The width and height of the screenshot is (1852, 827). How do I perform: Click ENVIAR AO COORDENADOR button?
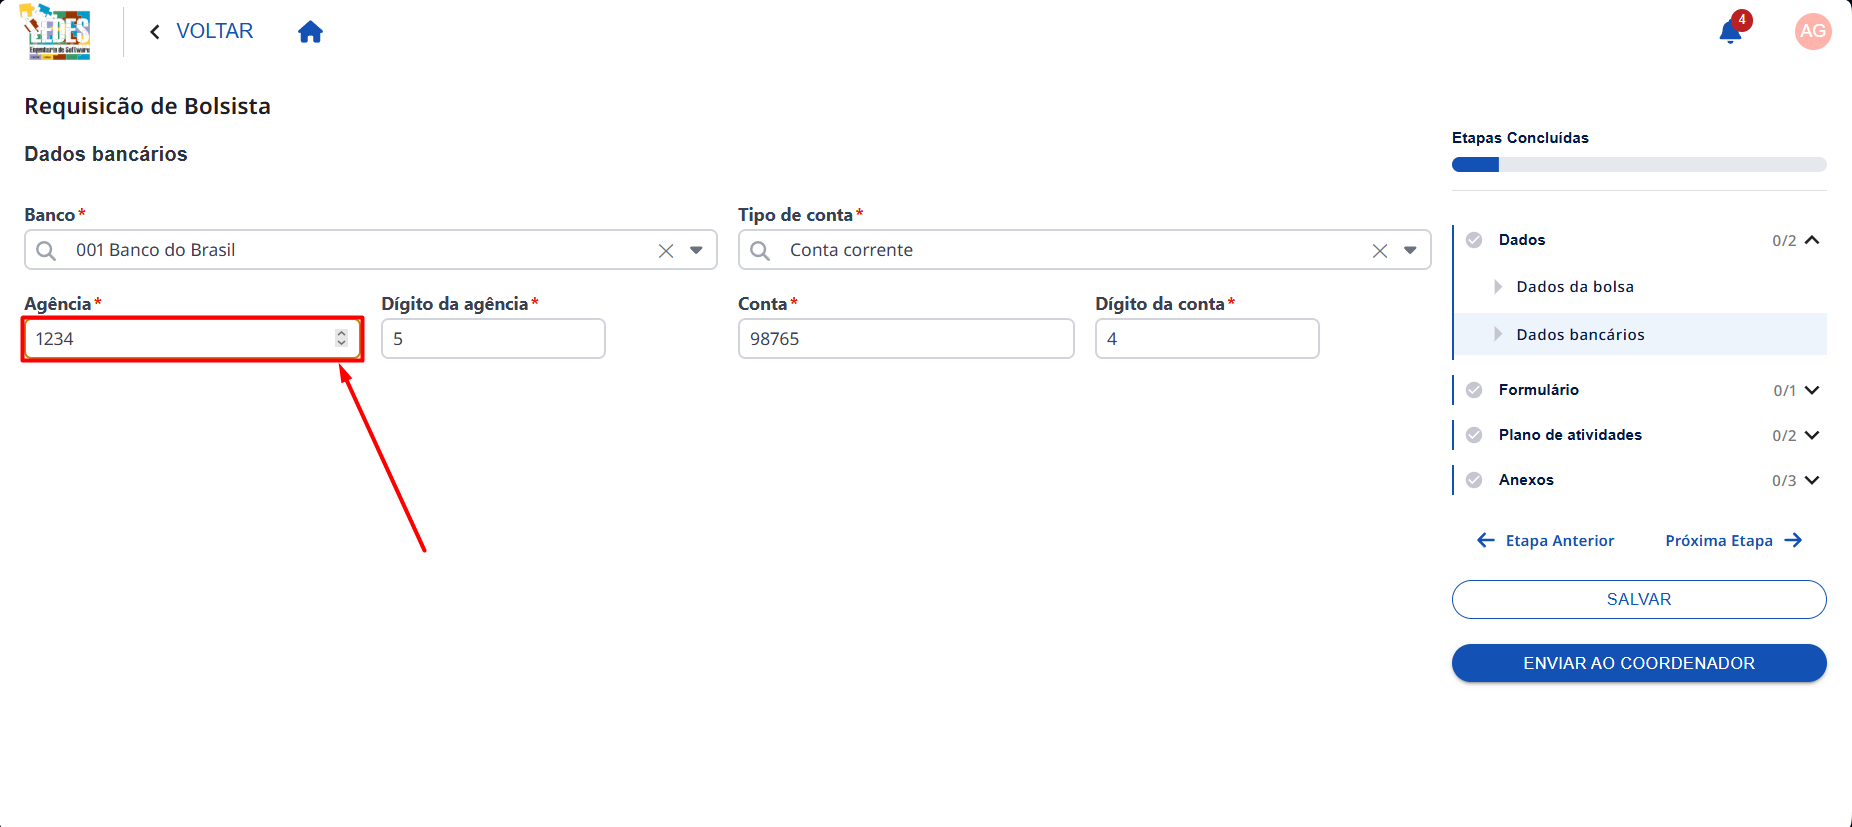click(1639, 663)
